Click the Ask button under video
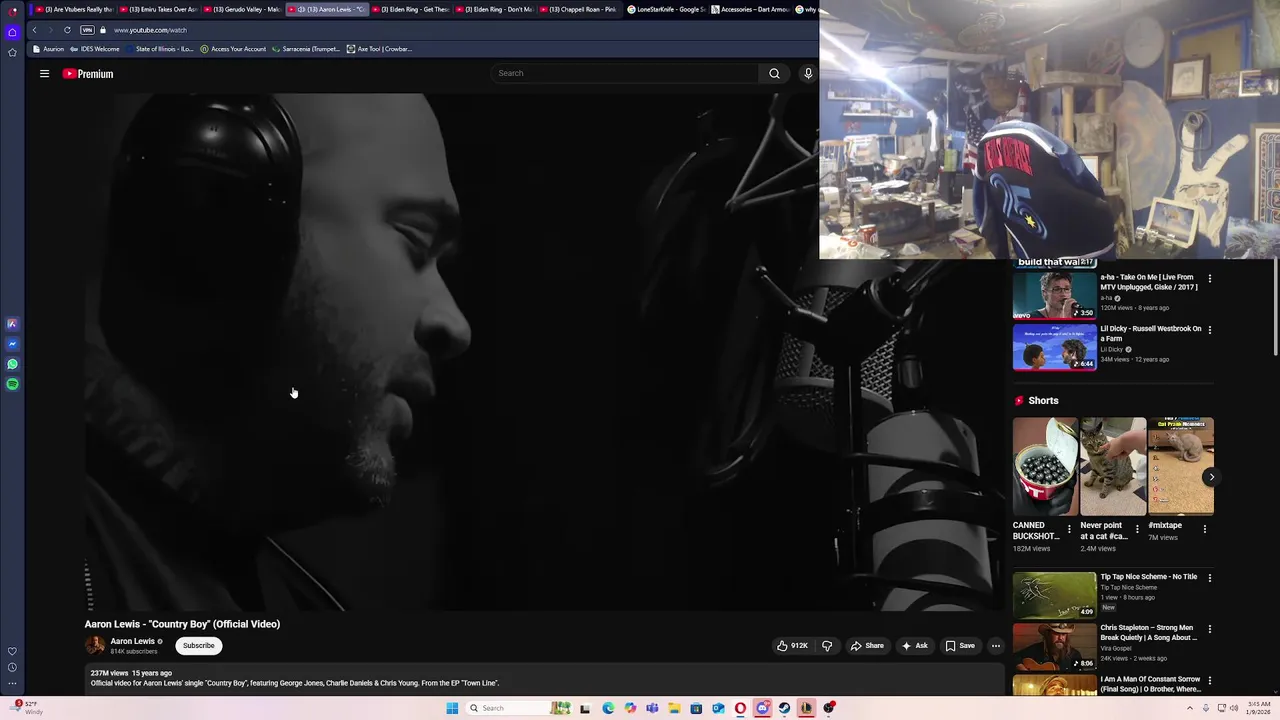Viewport: 1280px width, 720px height. [915, 646]
